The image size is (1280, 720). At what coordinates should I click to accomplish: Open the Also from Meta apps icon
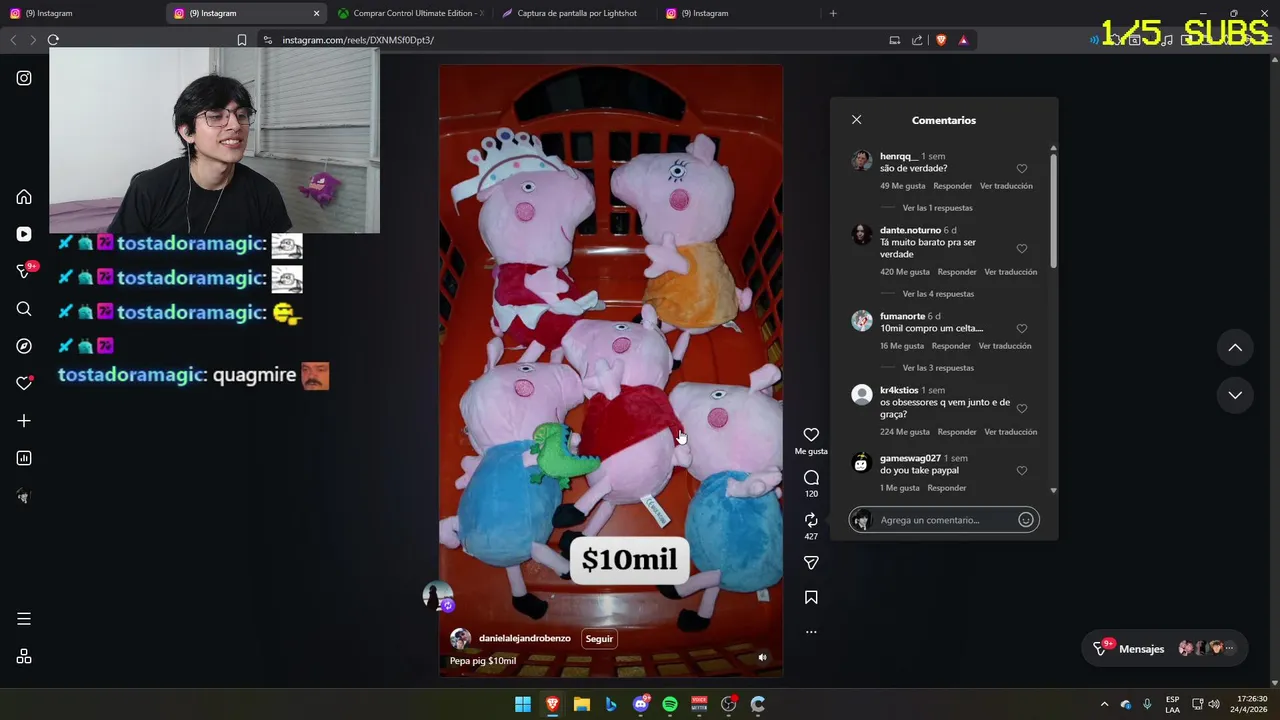[24, 656]
